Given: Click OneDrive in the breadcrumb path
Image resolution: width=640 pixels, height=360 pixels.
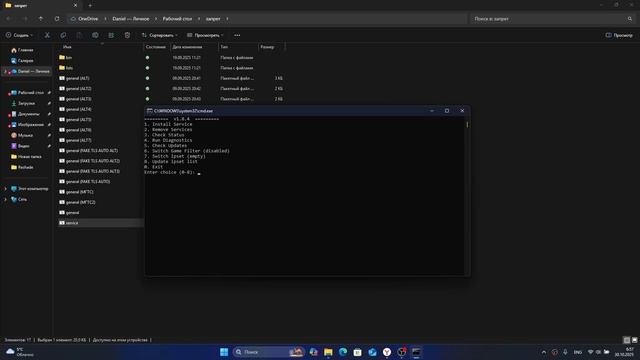Looking at the screenshot, I should pyautogui.click(x=88, y=19).
